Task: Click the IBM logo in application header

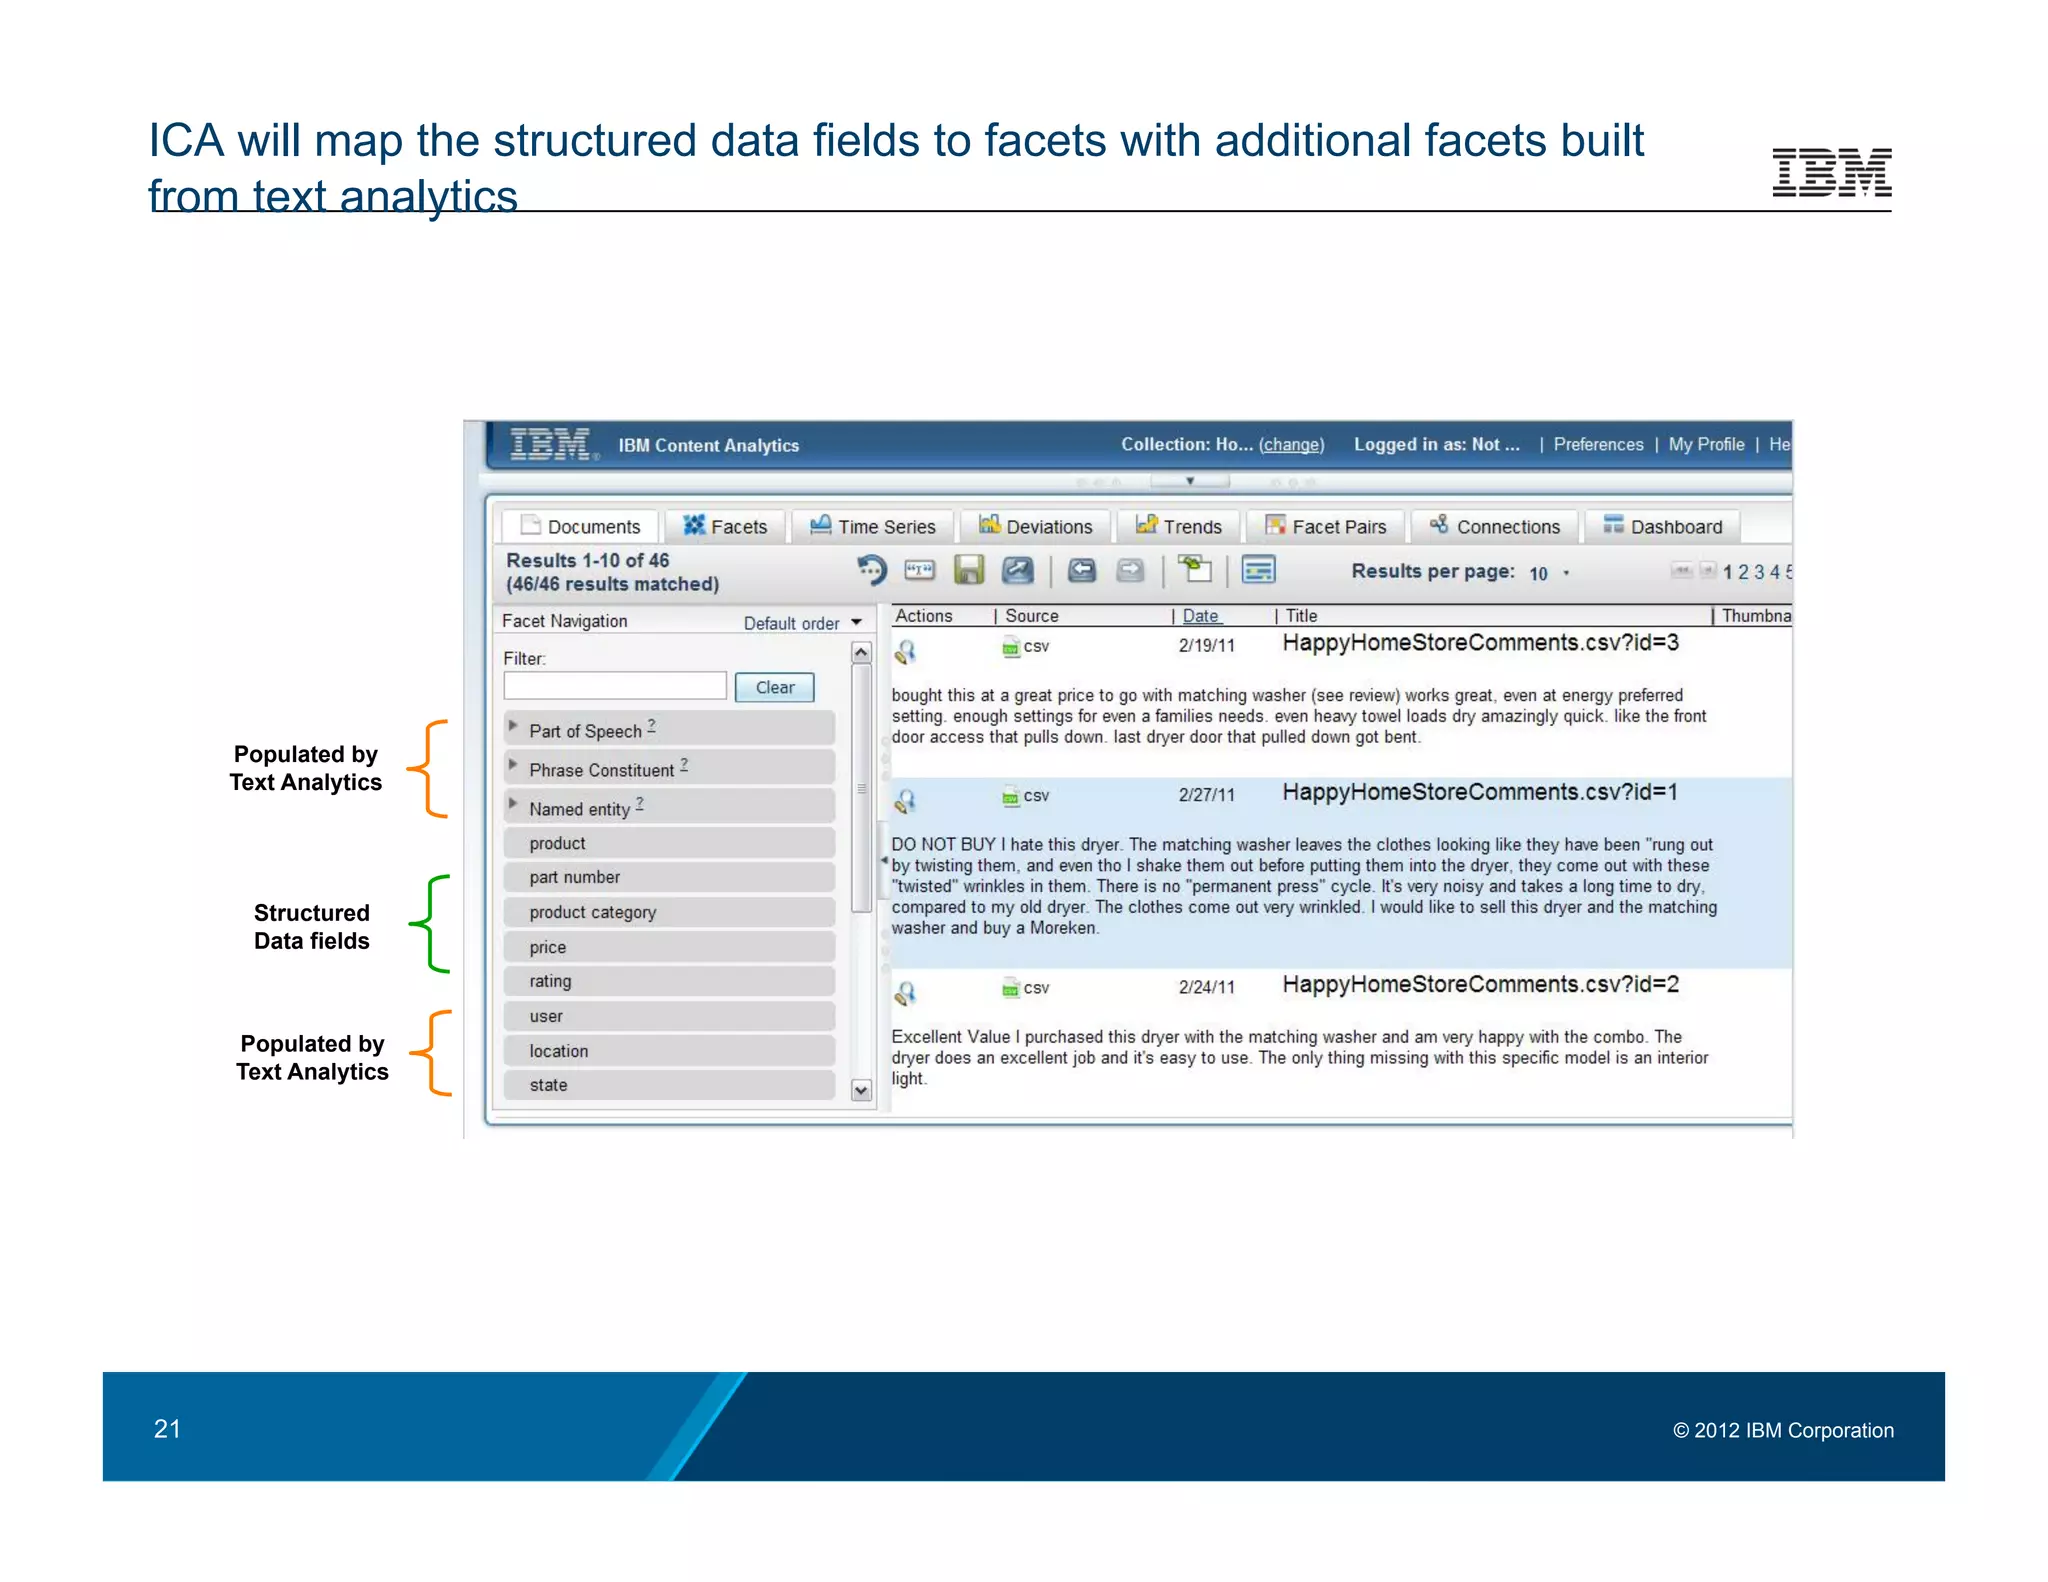Action: tap(554, 444)
